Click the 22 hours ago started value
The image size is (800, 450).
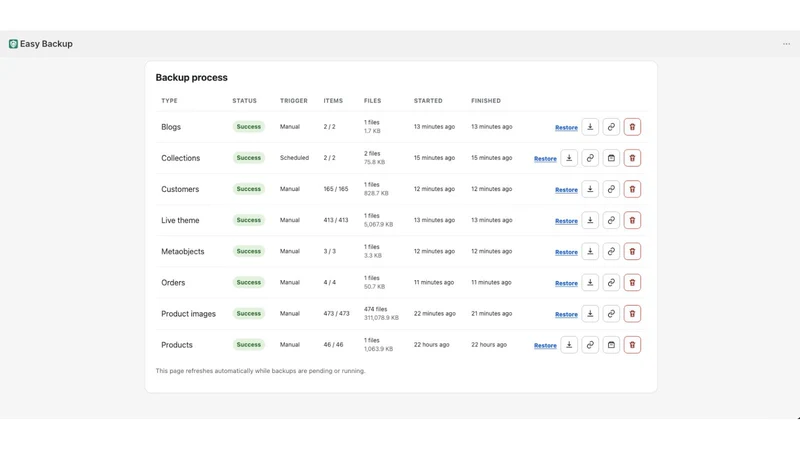click(432, 345)
